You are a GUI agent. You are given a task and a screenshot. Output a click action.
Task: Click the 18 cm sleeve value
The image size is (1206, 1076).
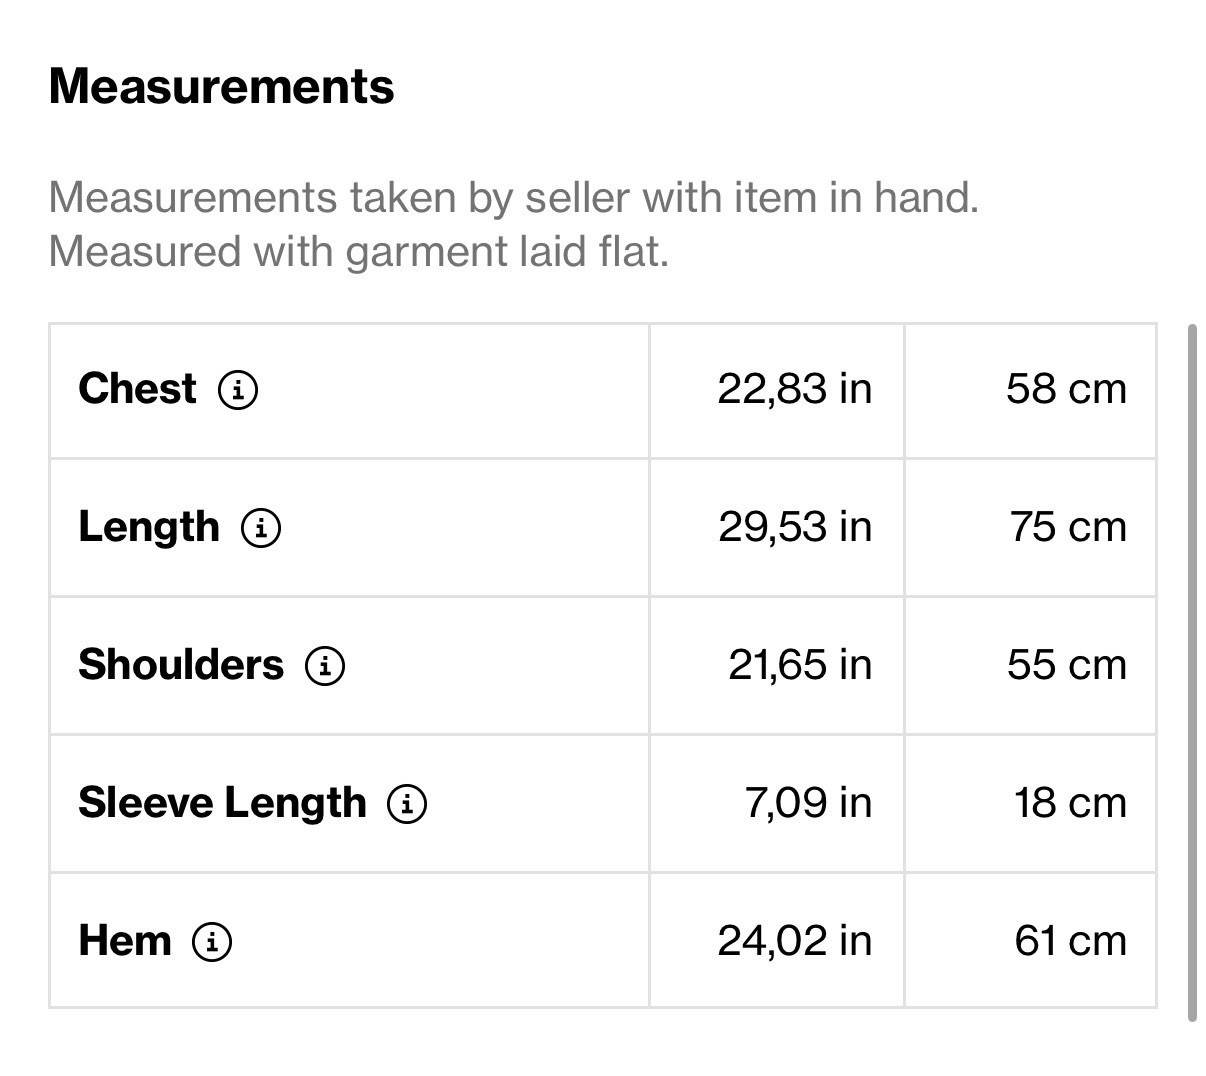(1070, 803)
